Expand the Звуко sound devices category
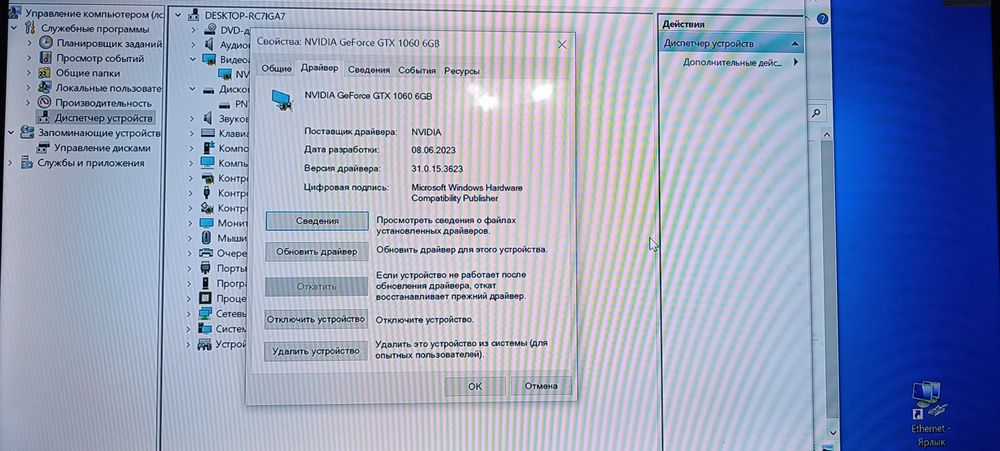Screen dimensions: 1000x451 (x=192, y=119)
